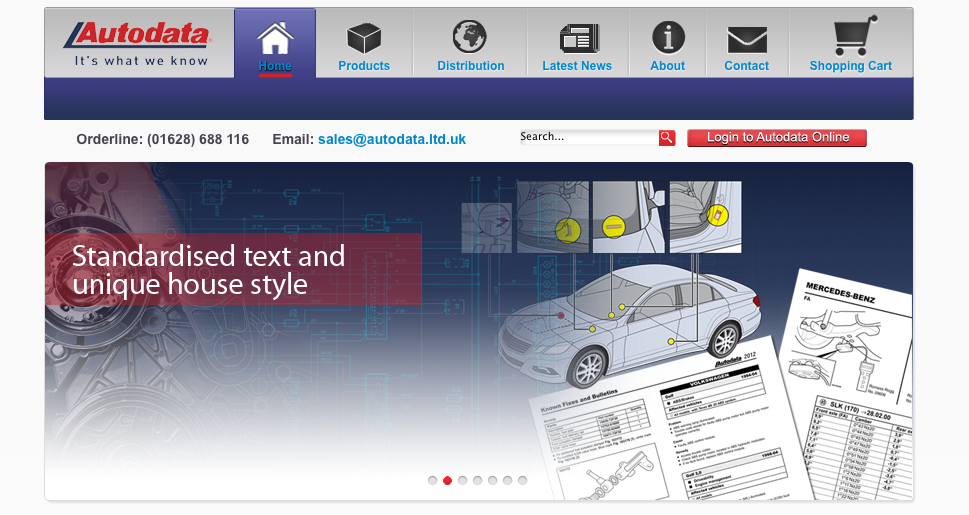Click the rightmost yellow-marker component thumbnail

tap(706, 216)
